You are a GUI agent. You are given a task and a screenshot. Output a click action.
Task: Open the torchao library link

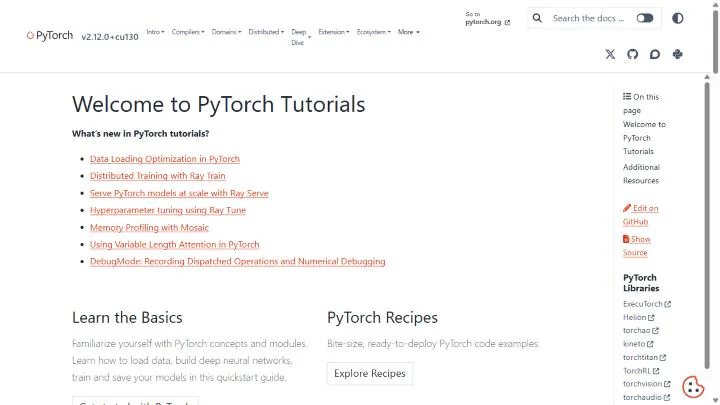641,331
